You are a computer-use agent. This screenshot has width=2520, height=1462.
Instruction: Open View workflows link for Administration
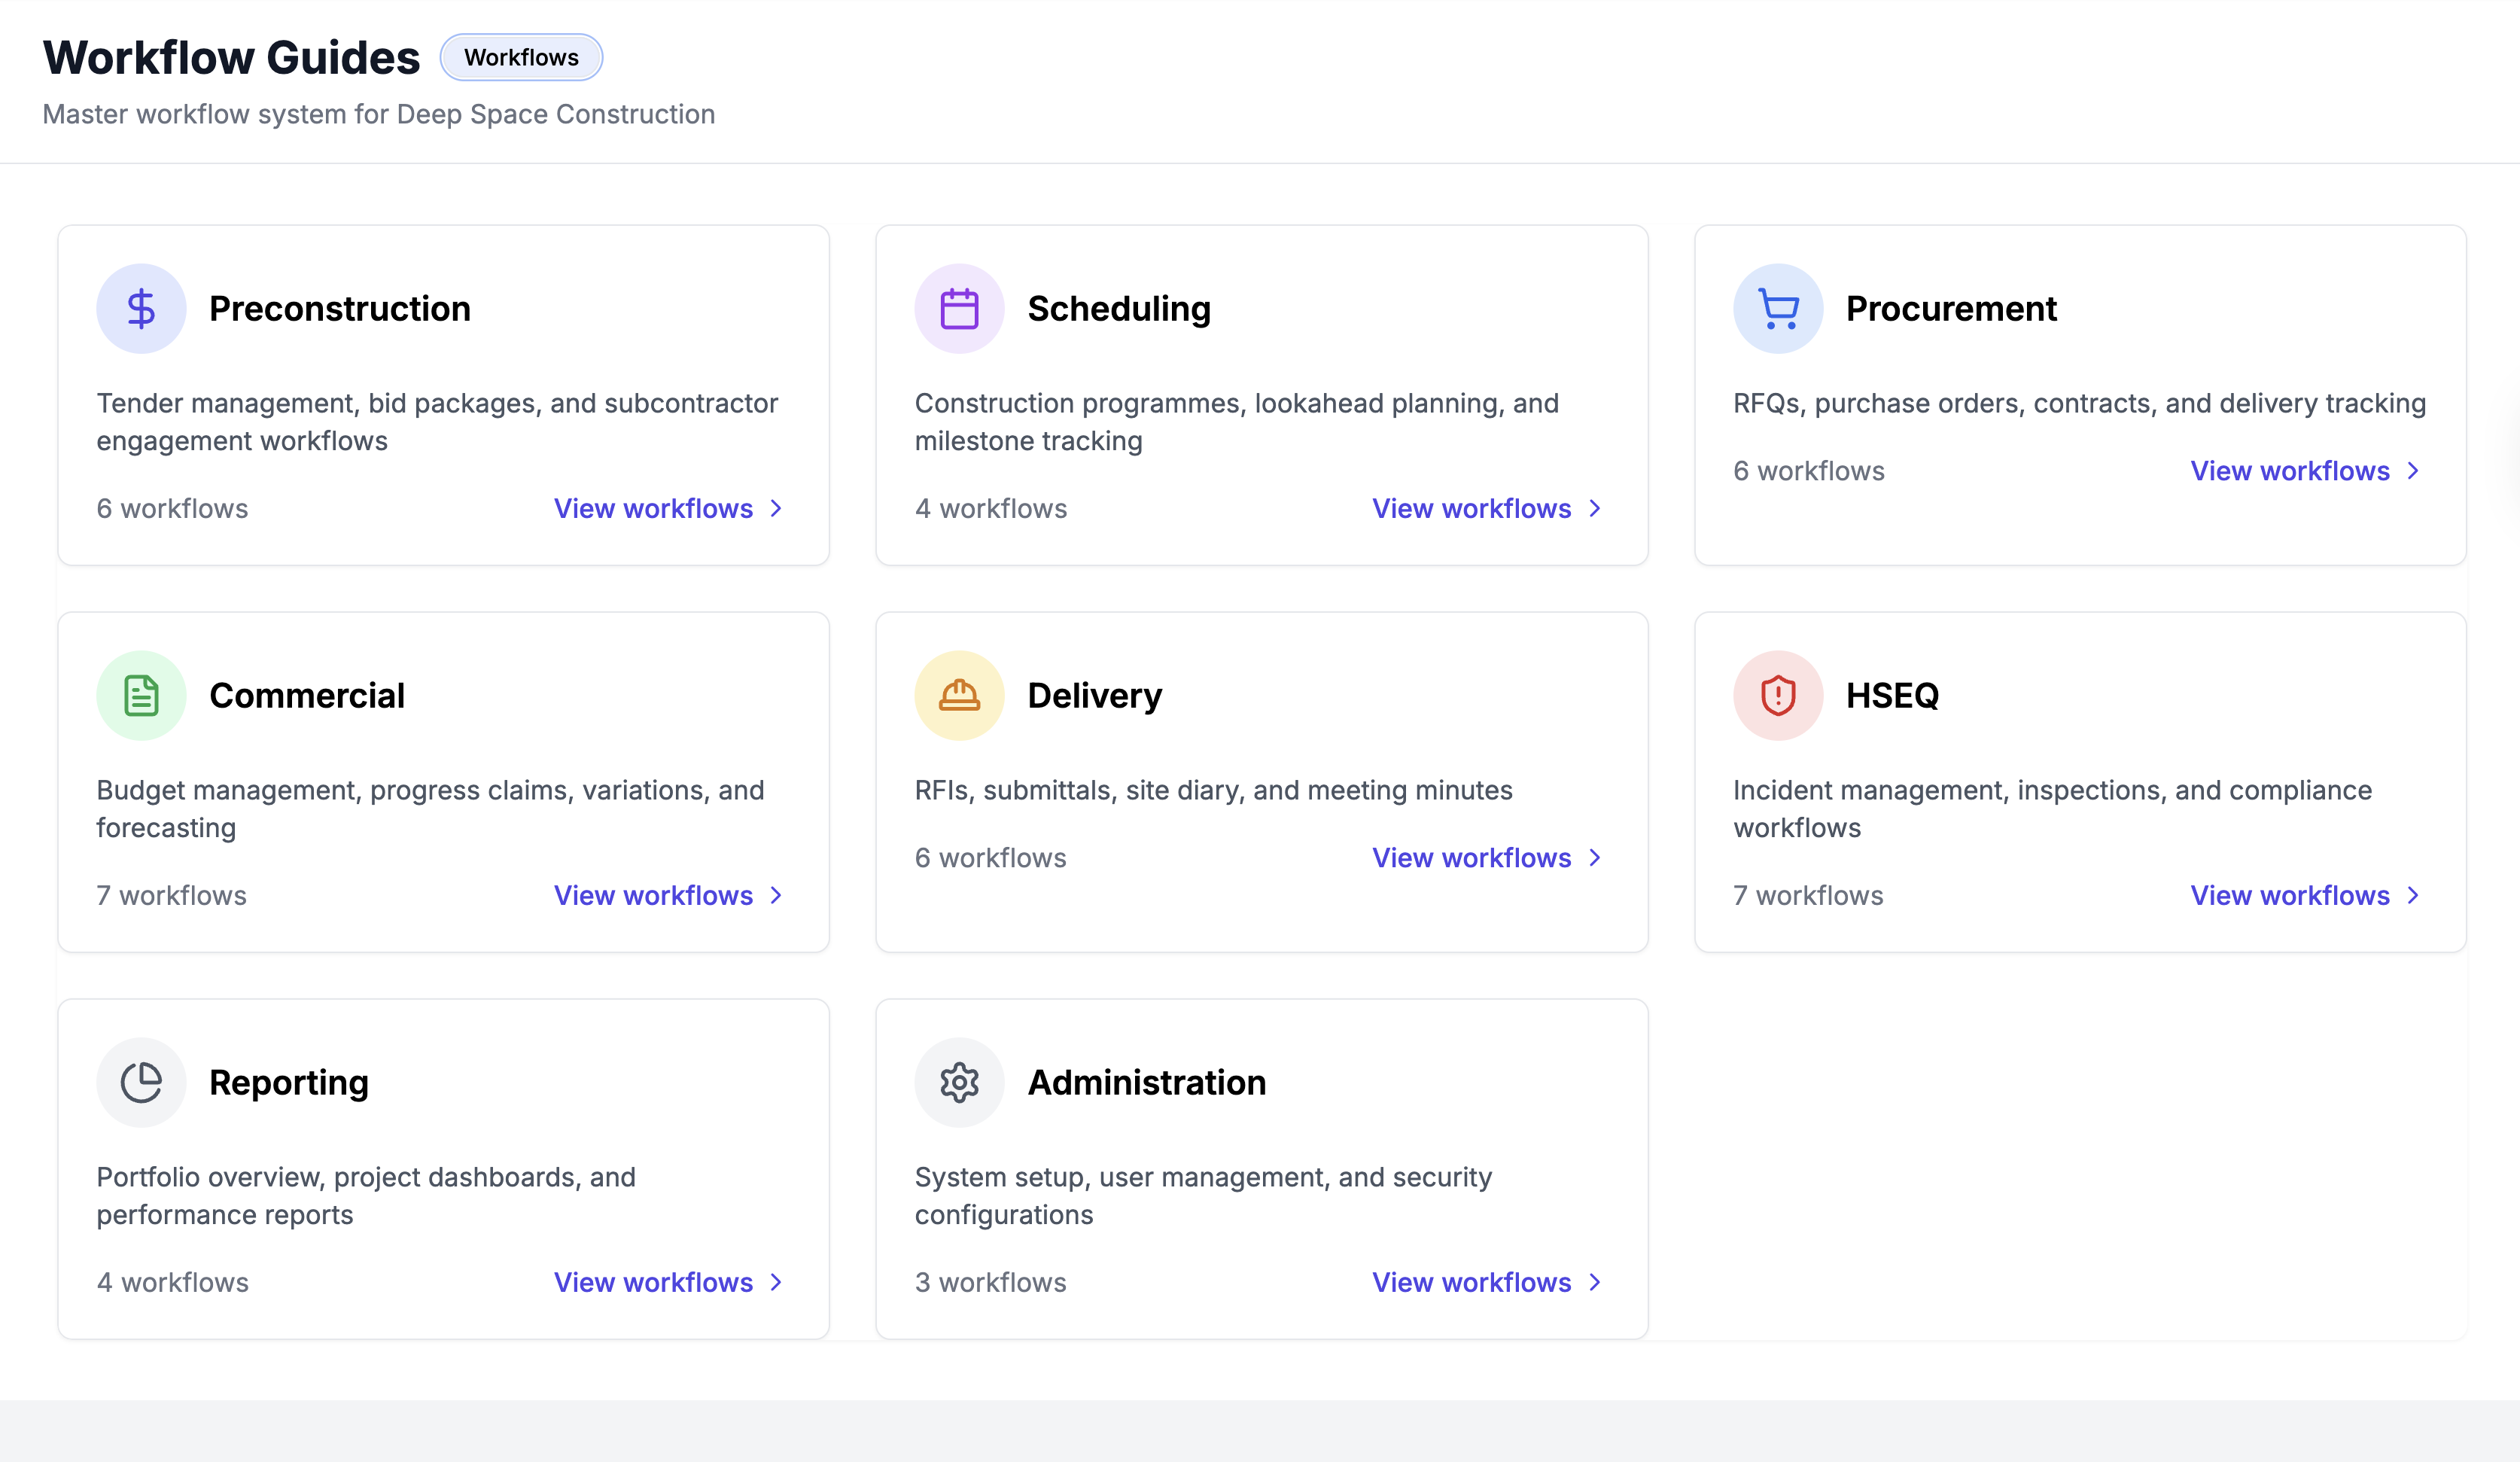coord(1487,1282)
